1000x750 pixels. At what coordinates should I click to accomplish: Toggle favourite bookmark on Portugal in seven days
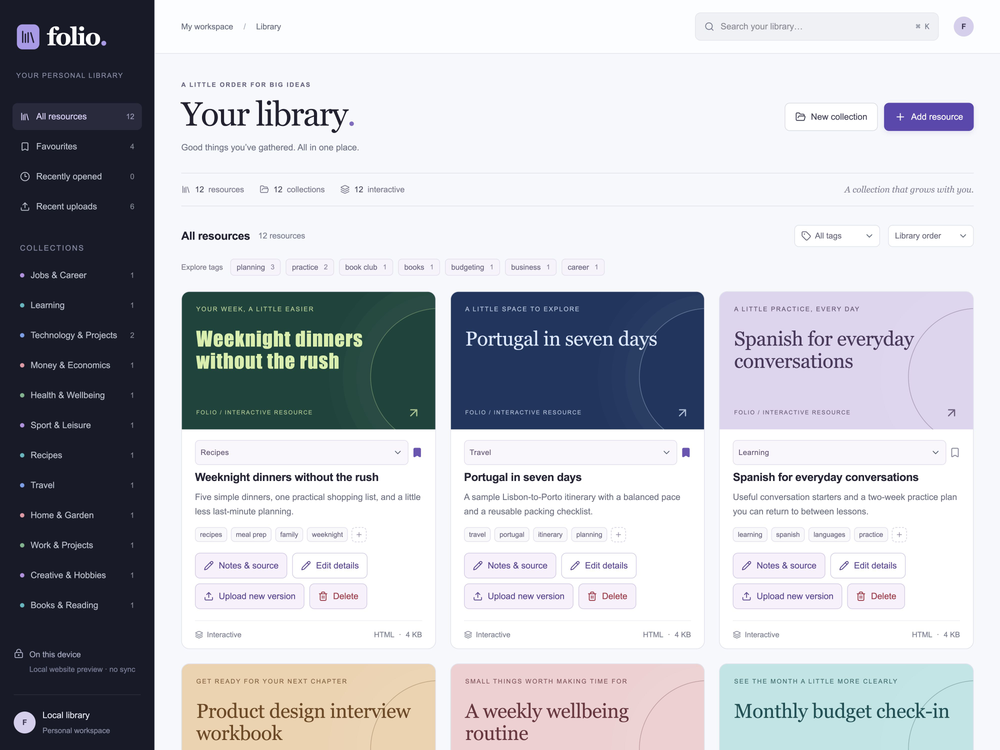[x=686, y=452]
